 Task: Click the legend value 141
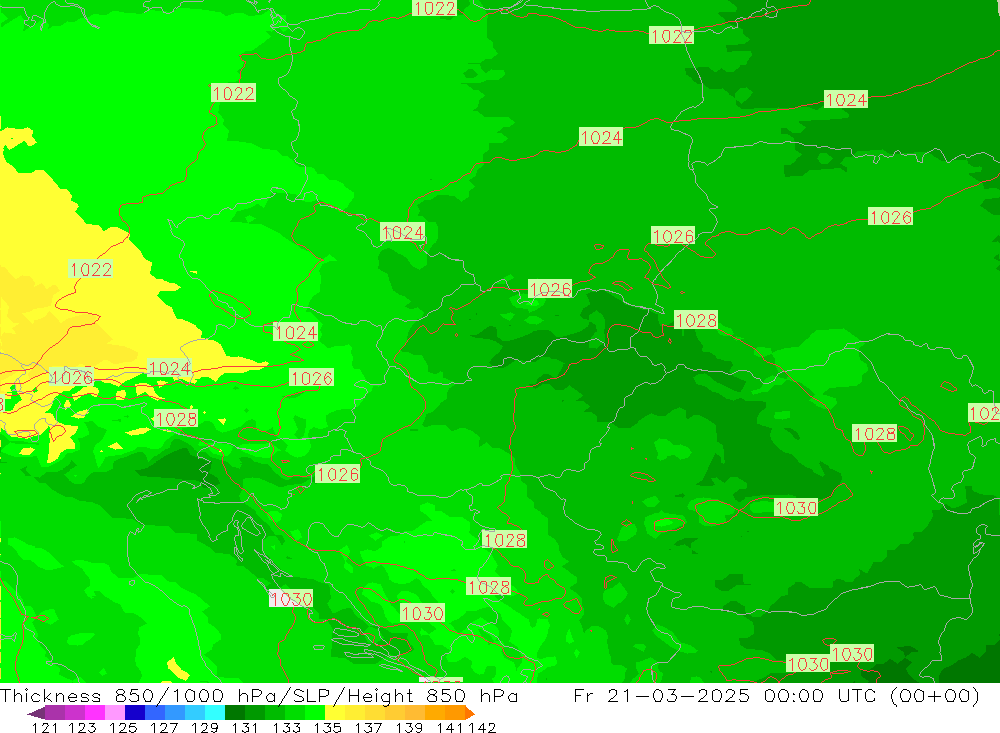tap(450, 727)
